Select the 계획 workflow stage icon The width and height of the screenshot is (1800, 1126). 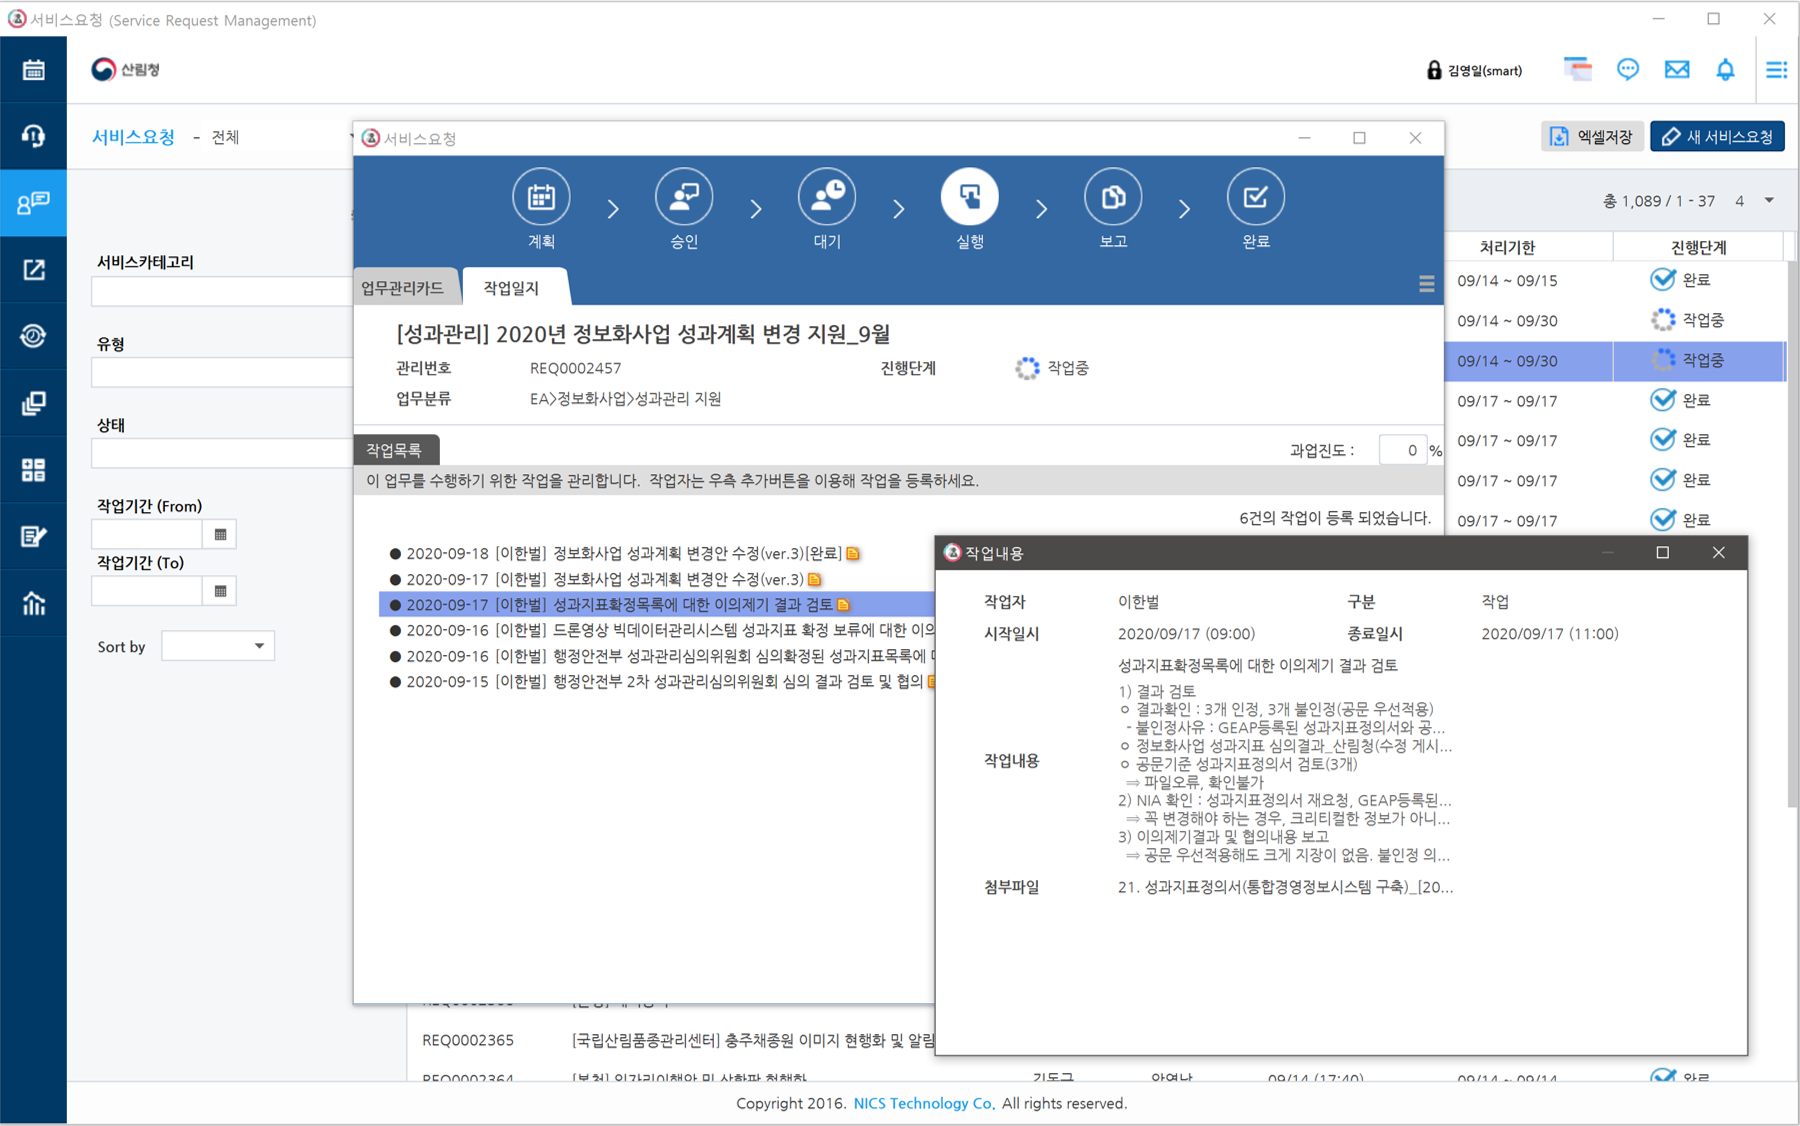coord(541,197)
